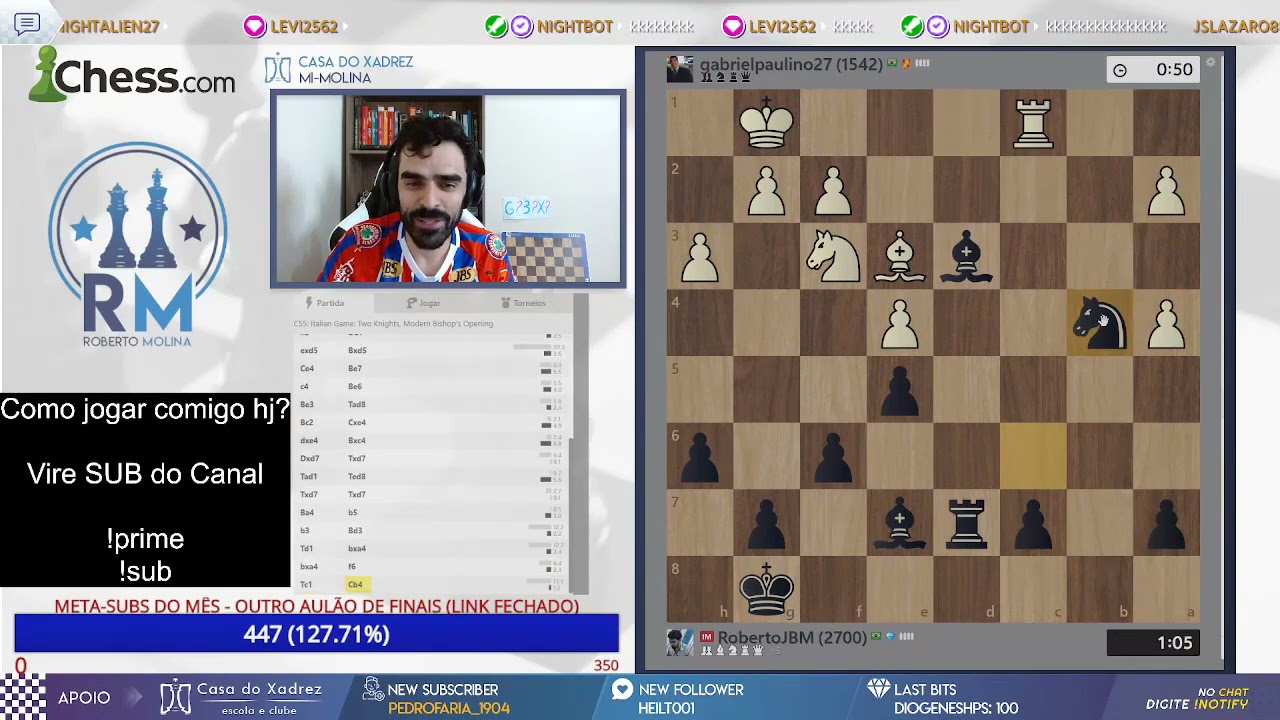Select the black bishop on d3
1280x720 pixels.
966,256
